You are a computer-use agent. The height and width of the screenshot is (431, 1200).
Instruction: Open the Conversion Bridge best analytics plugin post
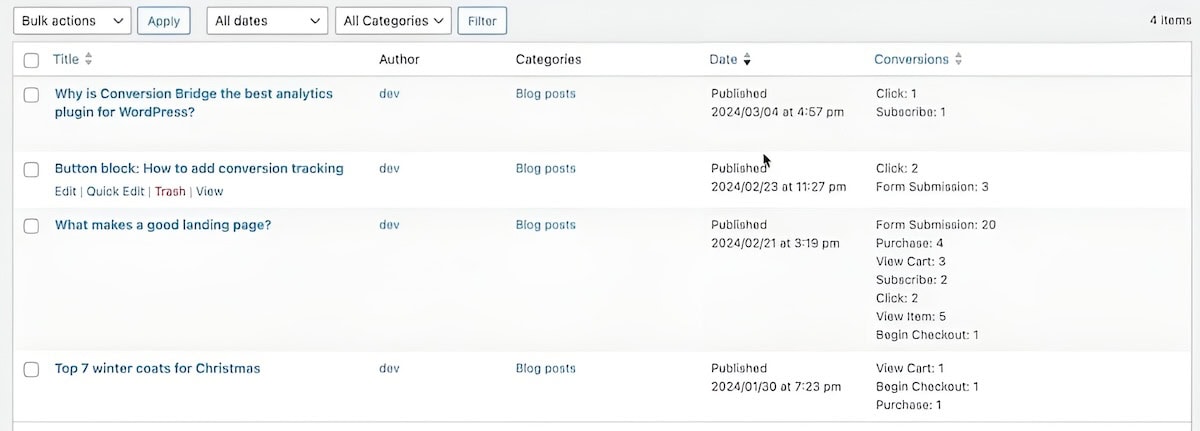click(194, 102)
